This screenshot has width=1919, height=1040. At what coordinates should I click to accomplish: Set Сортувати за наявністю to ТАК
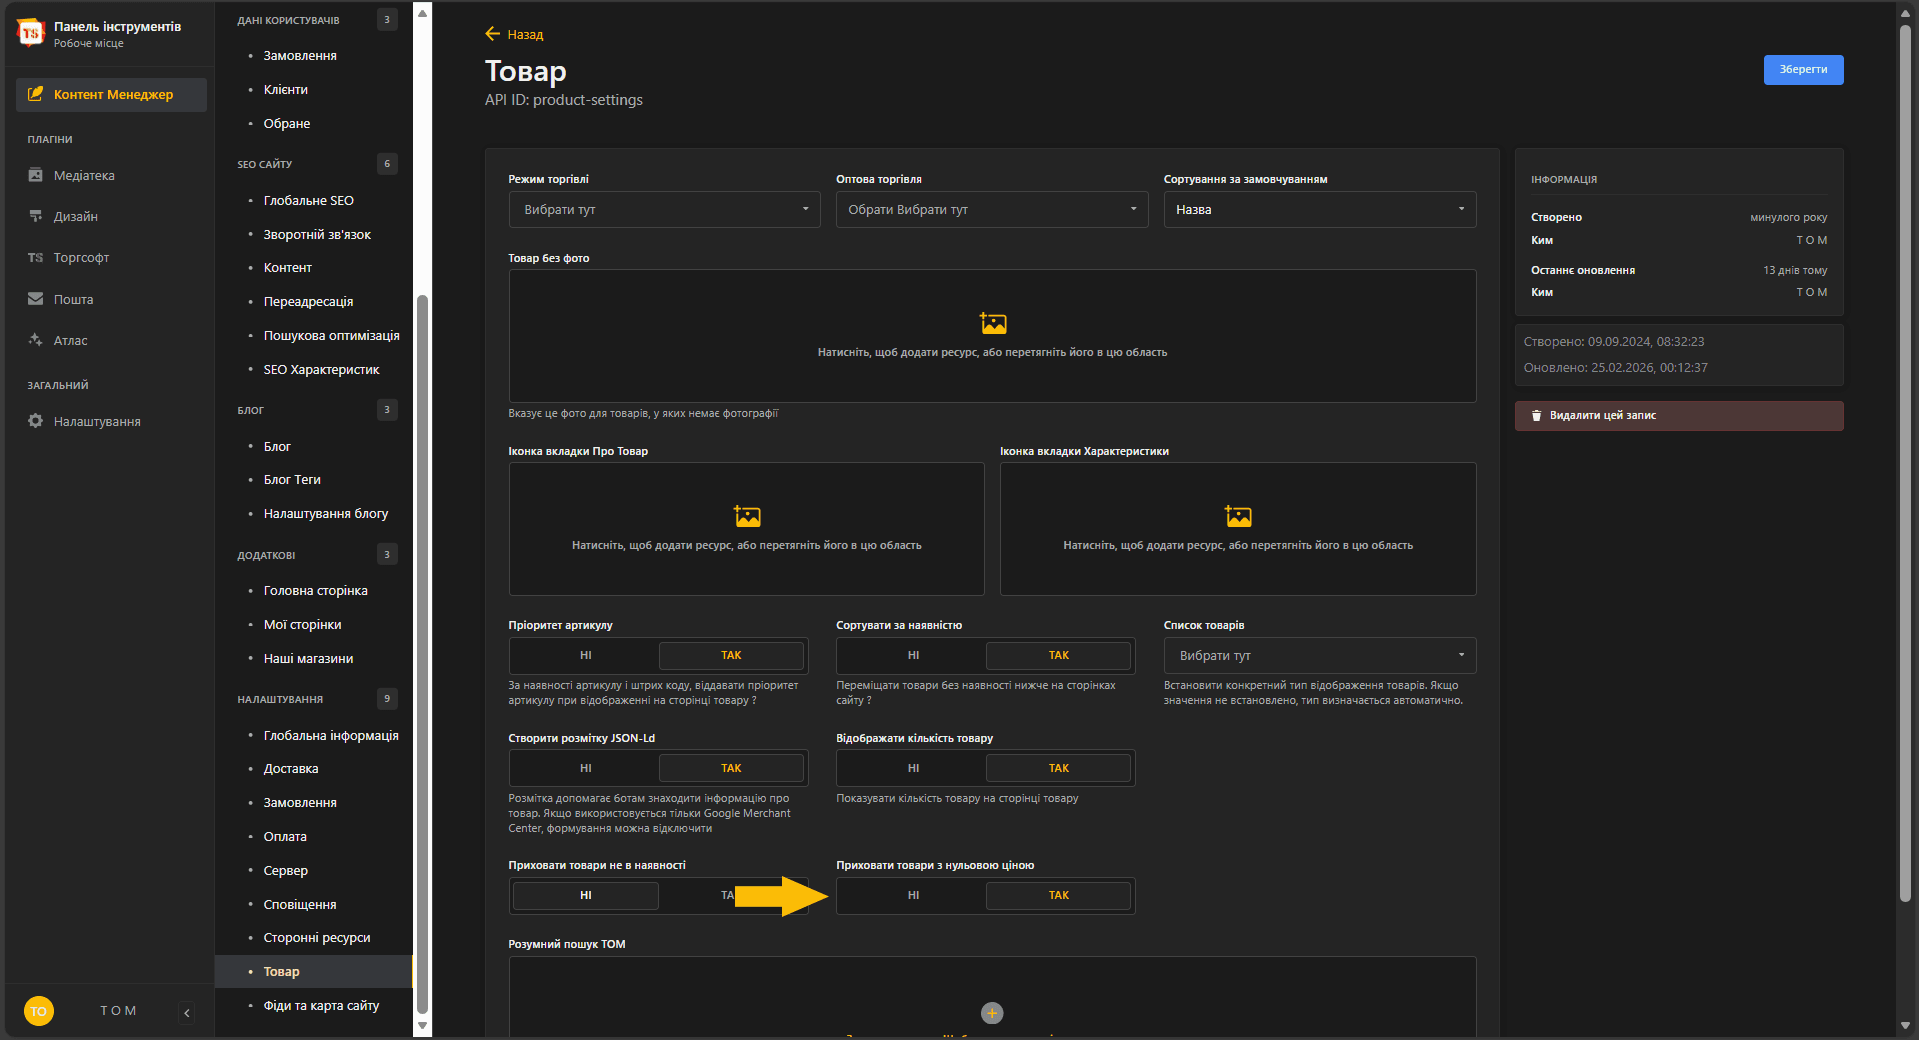pos(1058,656)
